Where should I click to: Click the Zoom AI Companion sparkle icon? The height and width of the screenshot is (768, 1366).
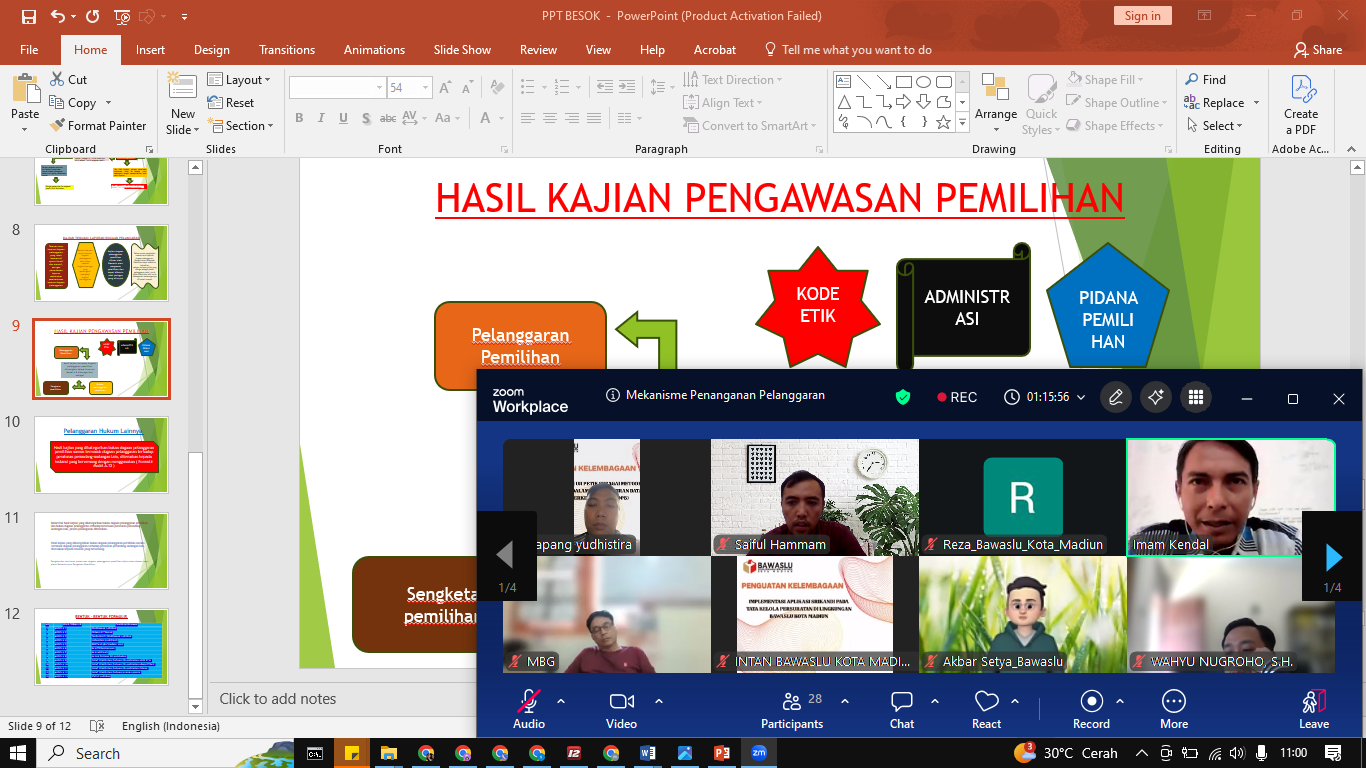tap(1156, 397)
